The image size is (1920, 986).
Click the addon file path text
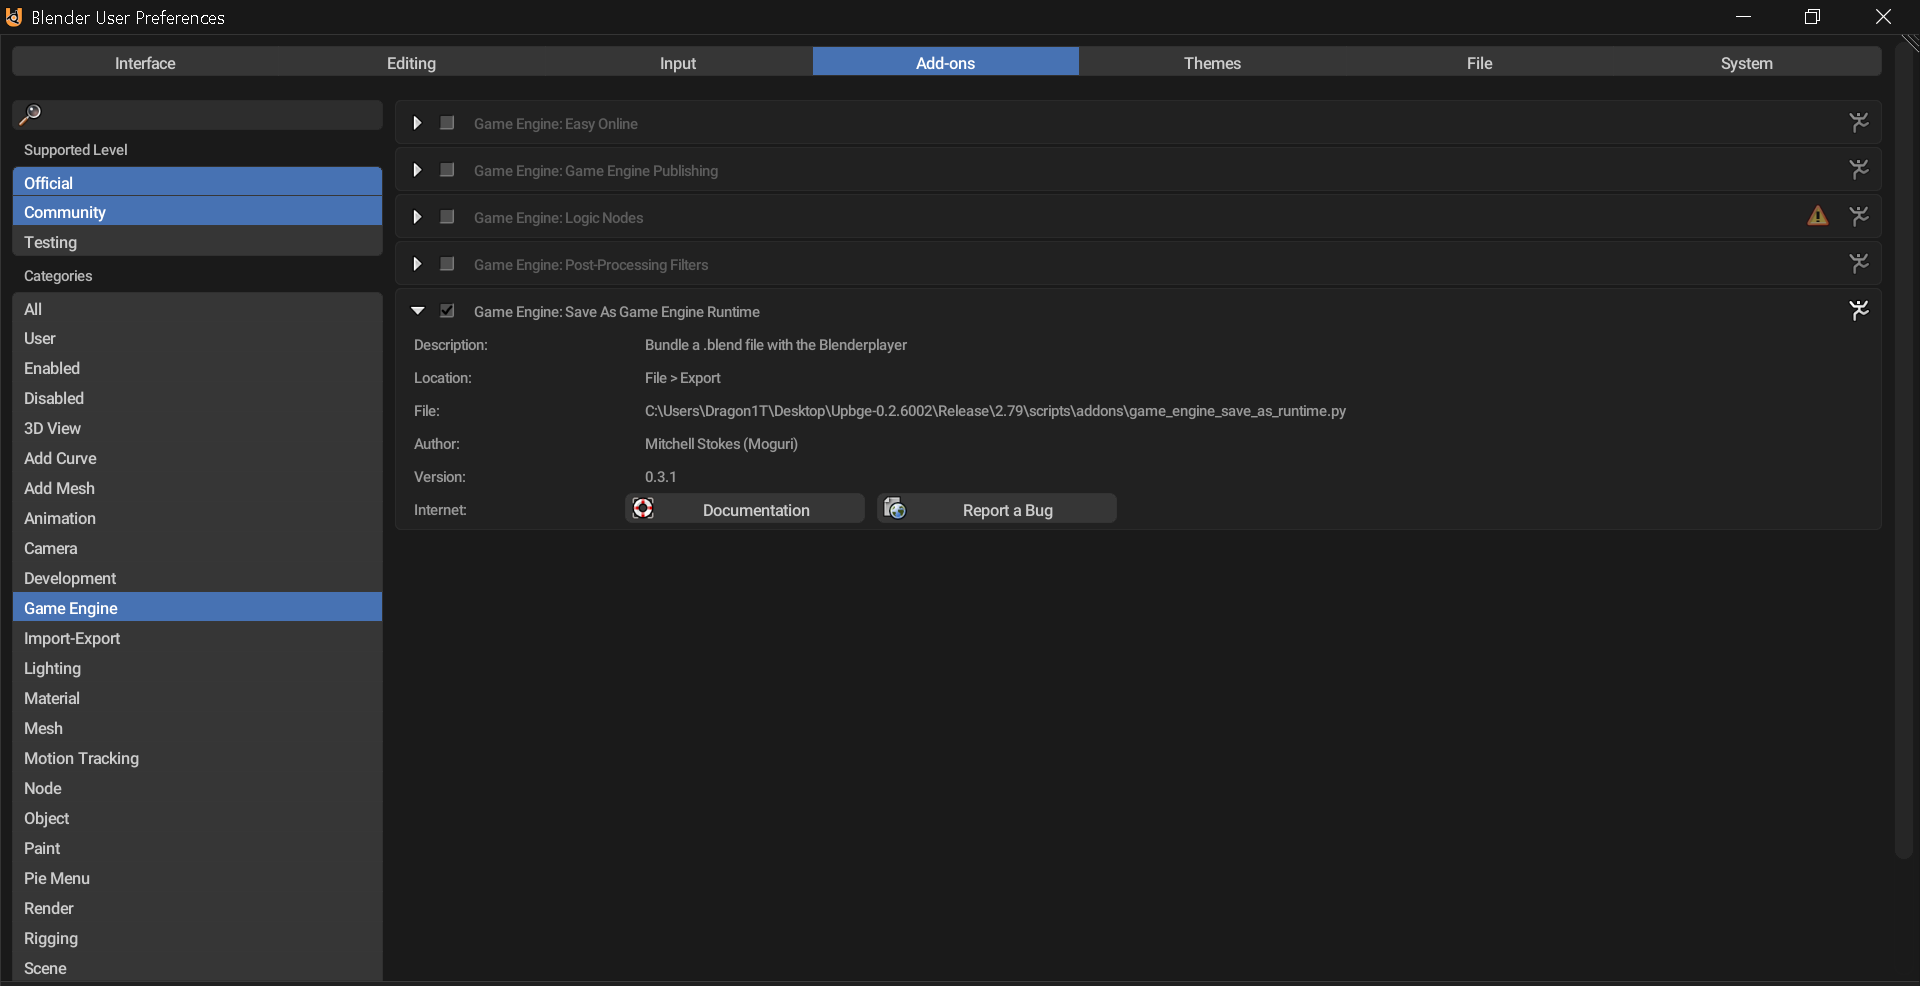coord(995,411)
